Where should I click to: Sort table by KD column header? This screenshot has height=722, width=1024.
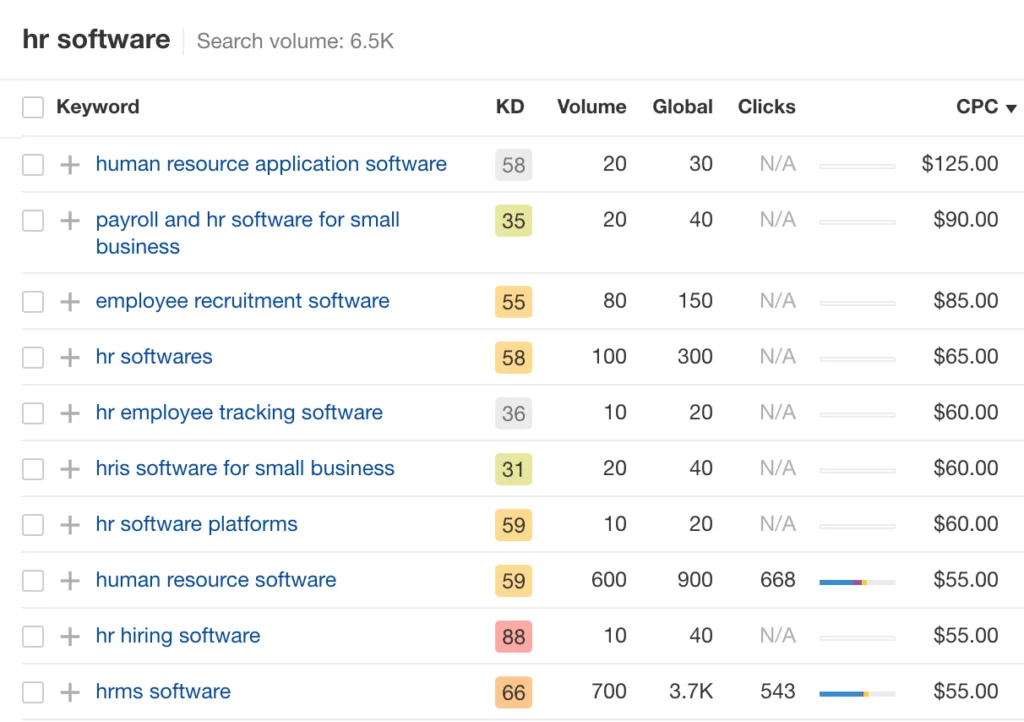[x=509, y=107]
